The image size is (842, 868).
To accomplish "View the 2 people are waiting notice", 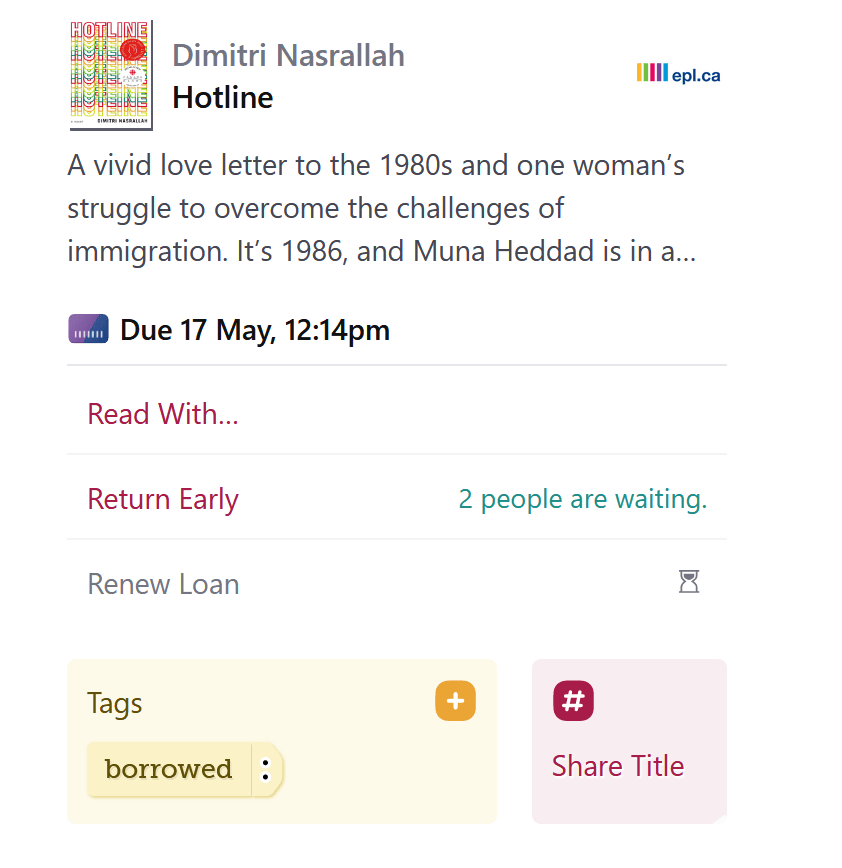I will click(582, 499).
